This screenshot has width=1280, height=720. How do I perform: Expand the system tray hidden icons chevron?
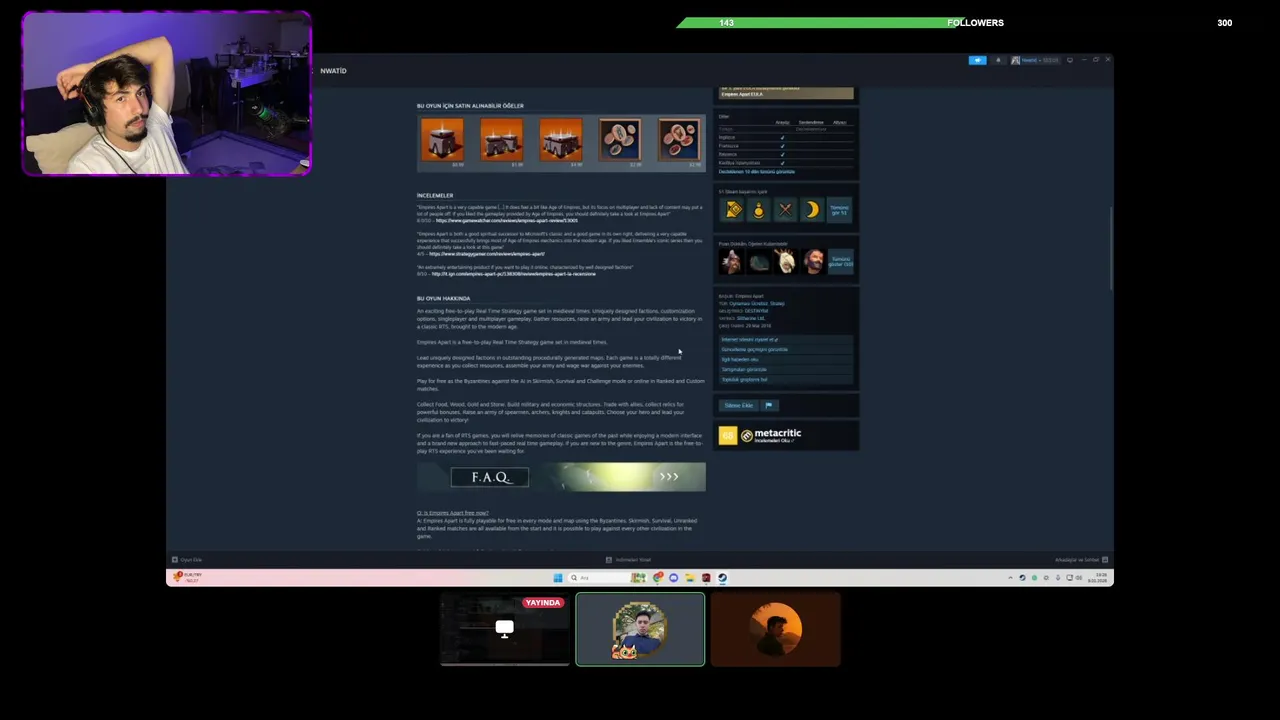coord(1010,578)
